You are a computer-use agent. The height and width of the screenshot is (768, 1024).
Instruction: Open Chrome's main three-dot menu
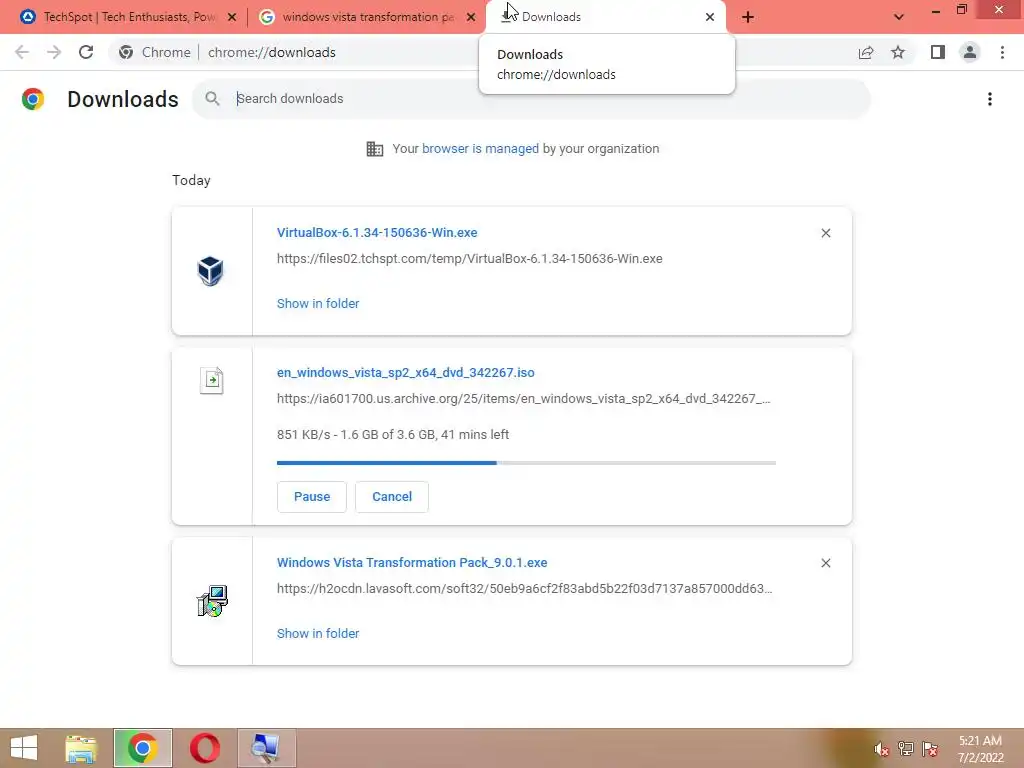[x=1002, y=52]
